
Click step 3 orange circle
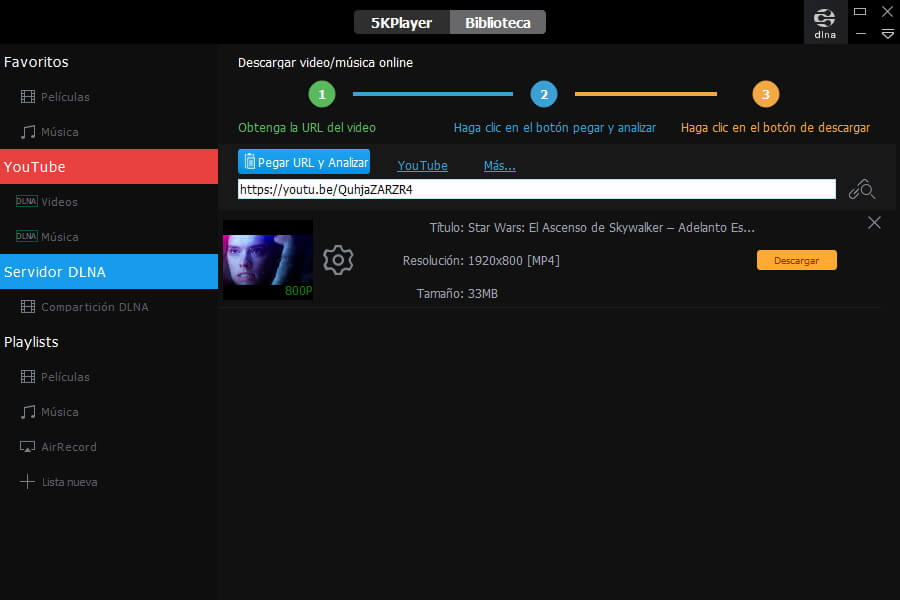point(766,94)
